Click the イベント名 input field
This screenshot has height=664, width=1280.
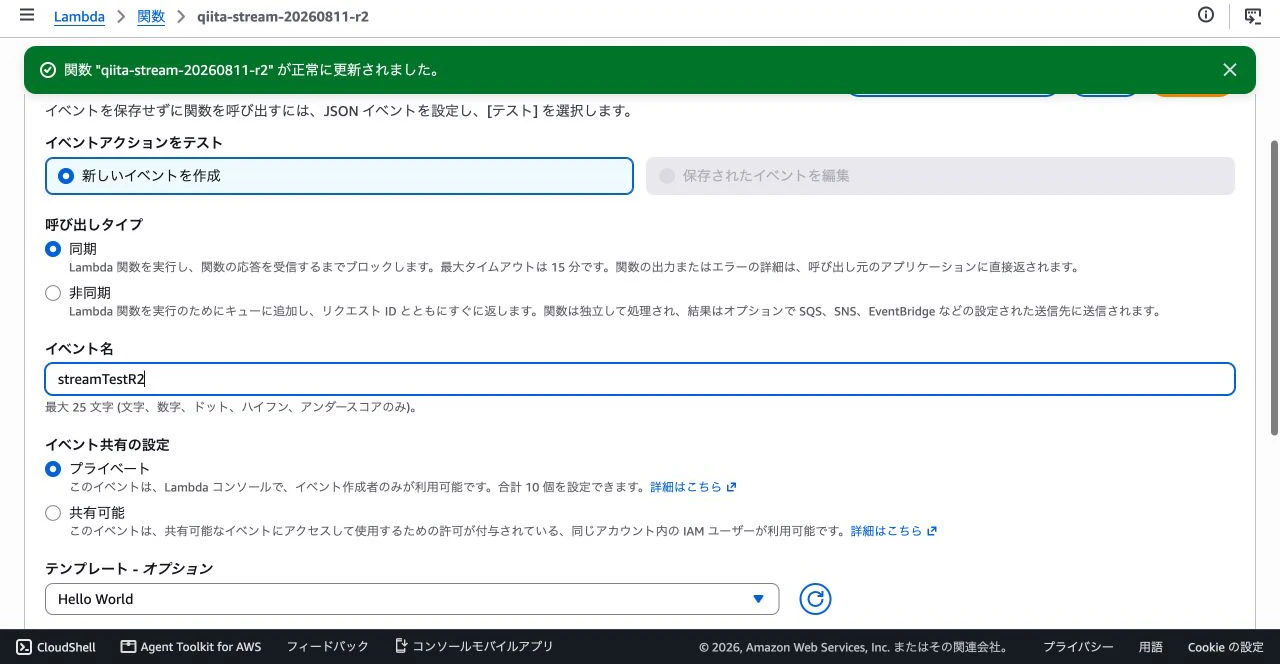(640, 379)
